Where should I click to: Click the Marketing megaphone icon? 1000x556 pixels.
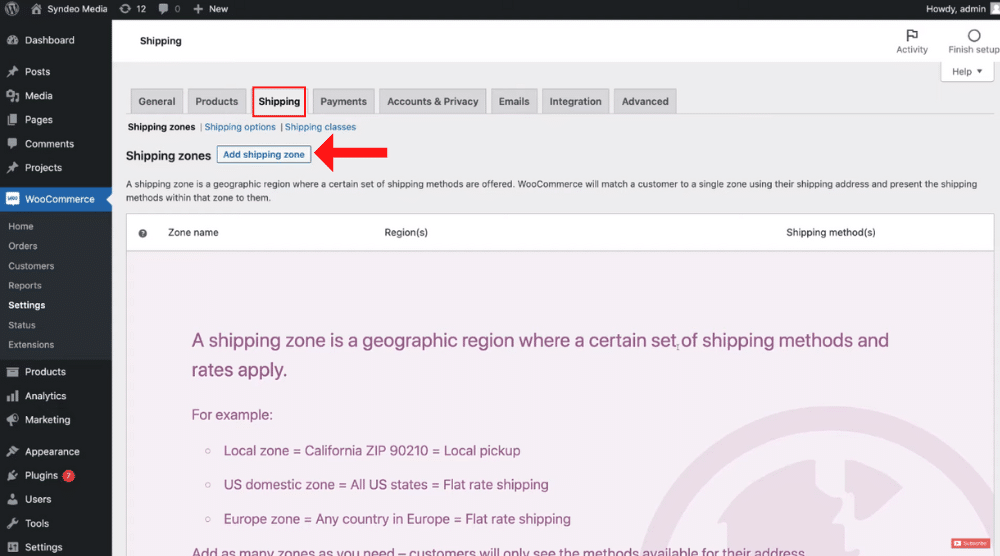[x=12, y=420]
